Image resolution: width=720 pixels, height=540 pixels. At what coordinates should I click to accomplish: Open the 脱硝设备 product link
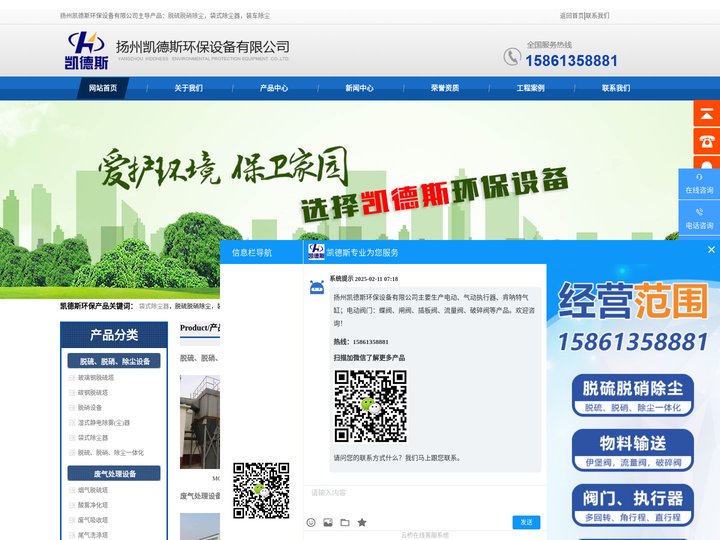pos(90,408)
